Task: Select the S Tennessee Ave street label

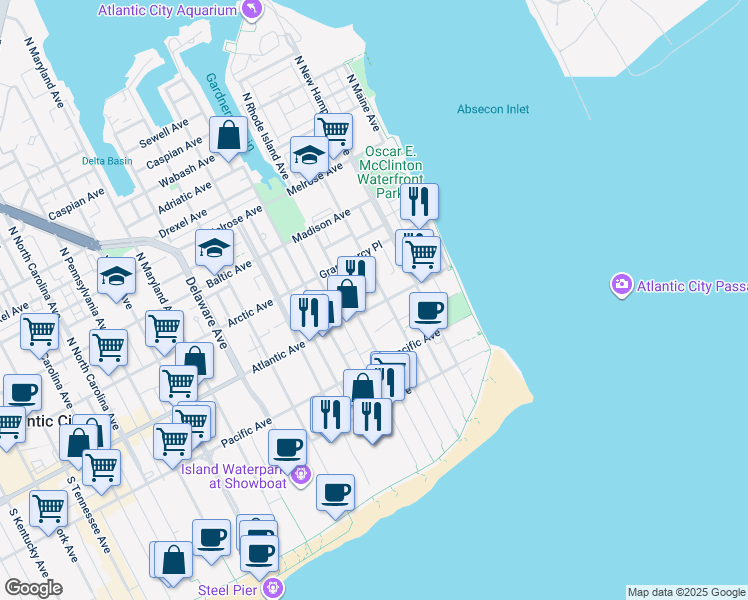Action: pyautogui.click(x=89, y=515)
